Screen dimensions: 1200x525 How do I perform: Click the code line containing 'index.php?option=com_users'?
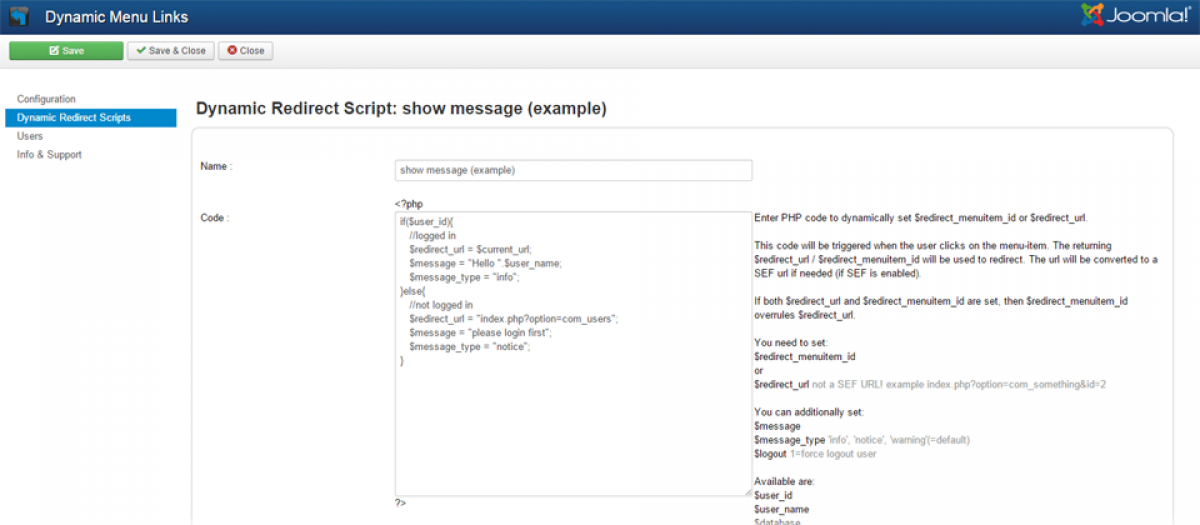(x=514, y=318)
